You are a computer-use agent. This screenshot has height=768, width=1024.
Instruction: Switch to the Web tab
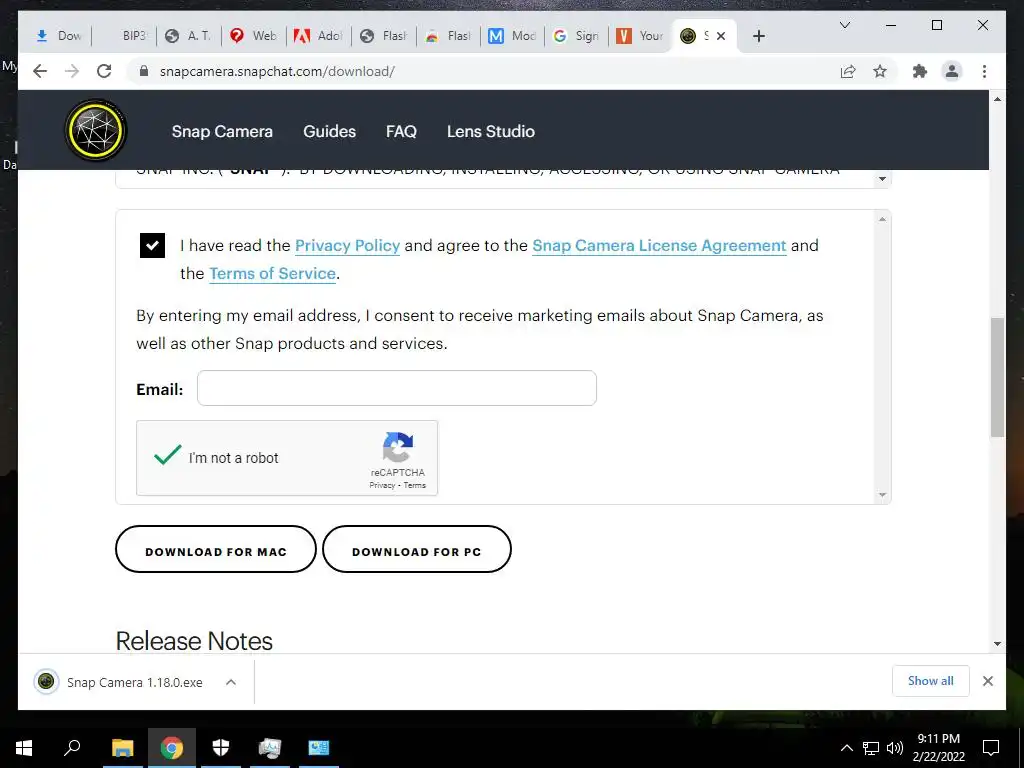(x=255, y=36)
